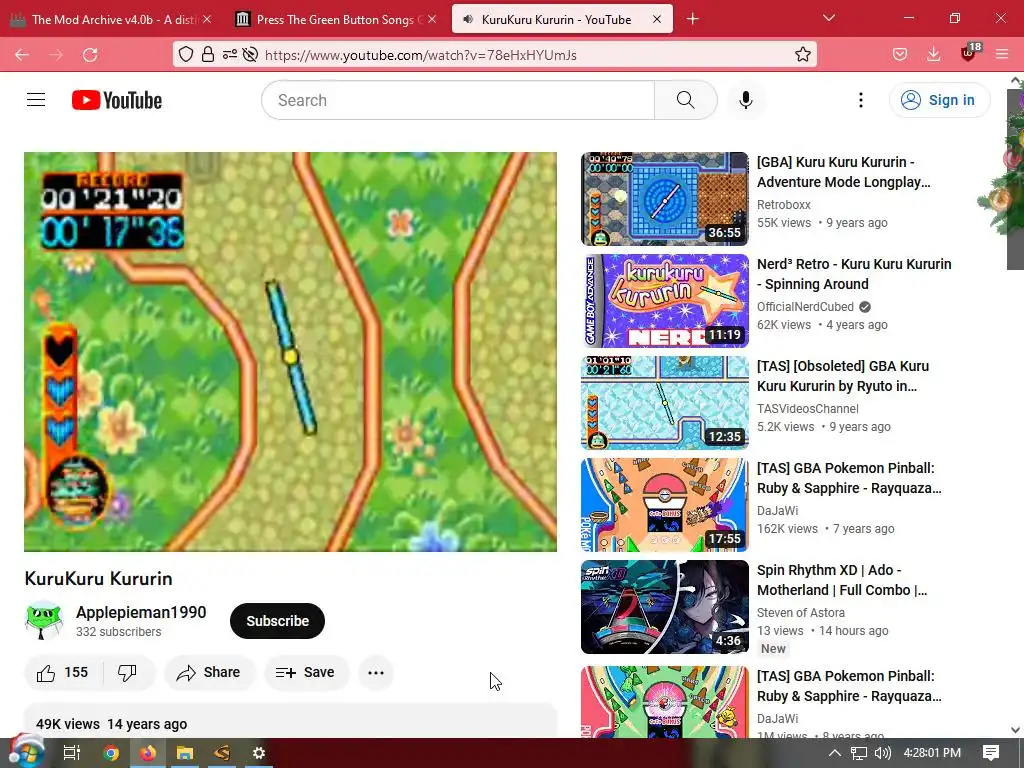Close Press The Green Button tab
Viewport: 1024px width, 768px height.
[432, 20]
